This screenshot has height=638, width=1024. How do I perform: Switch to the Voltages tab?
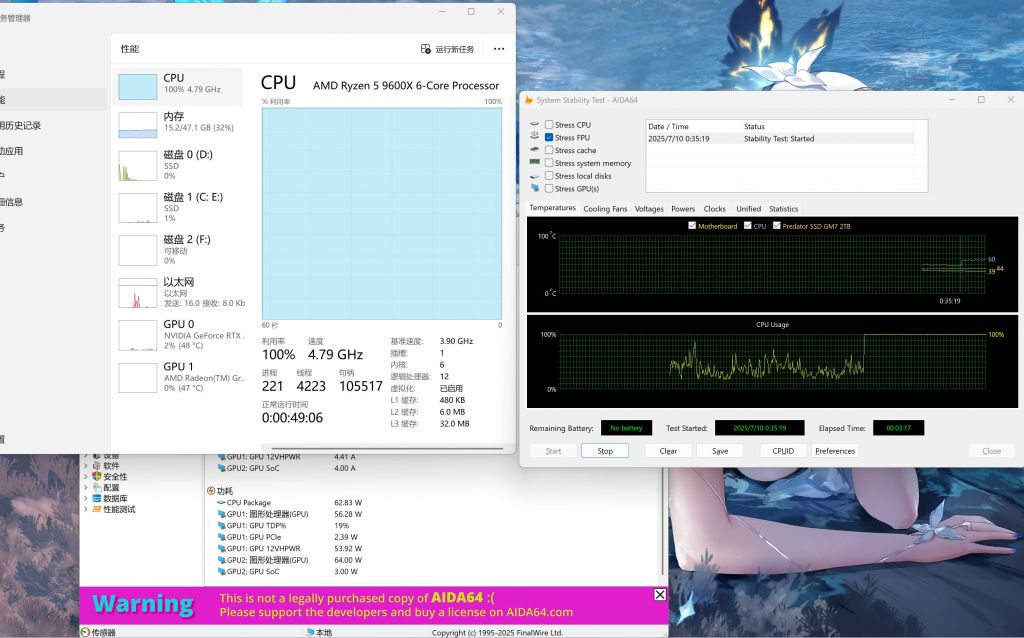point(648,208)
